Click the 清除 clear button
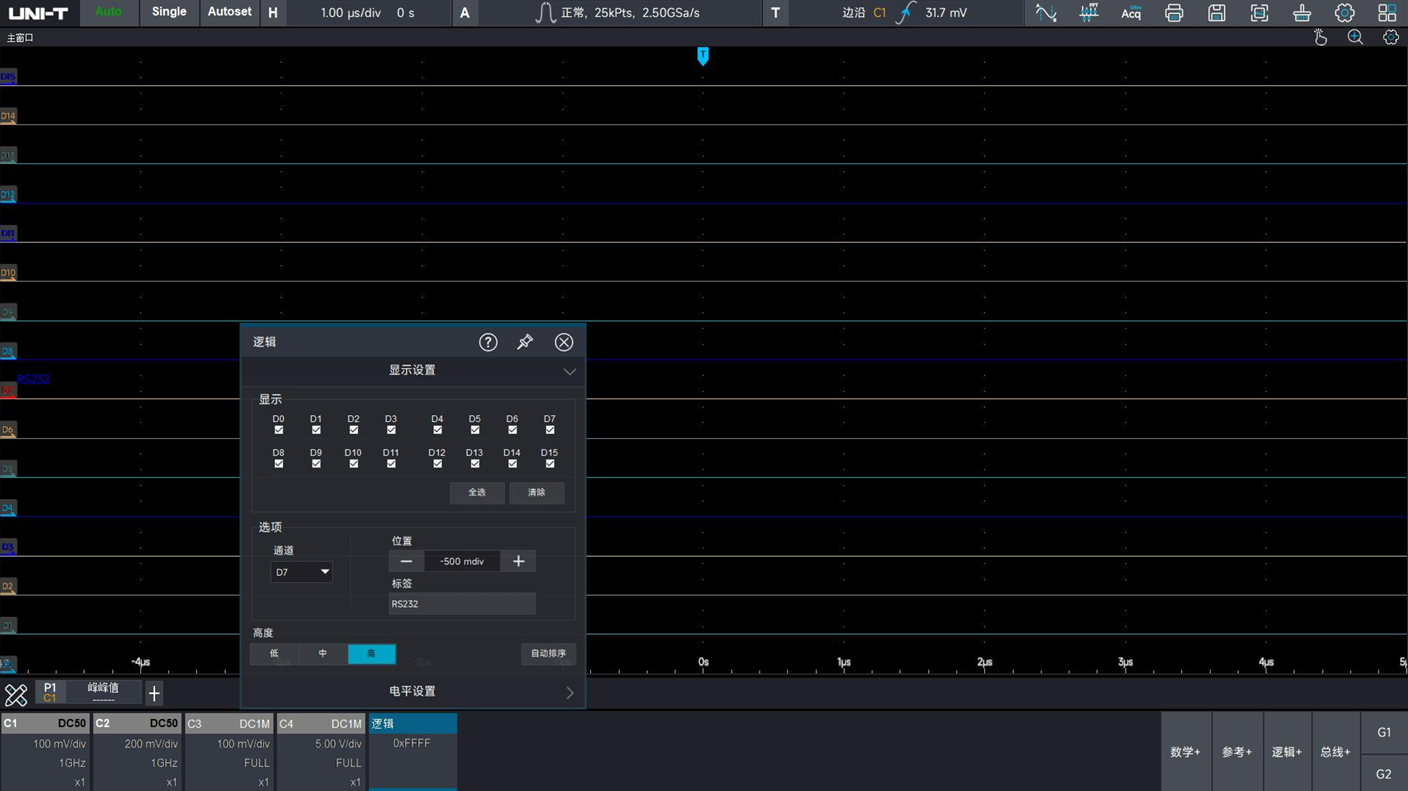The height and width of the screenshot is (791, 1408). point(537,492)
